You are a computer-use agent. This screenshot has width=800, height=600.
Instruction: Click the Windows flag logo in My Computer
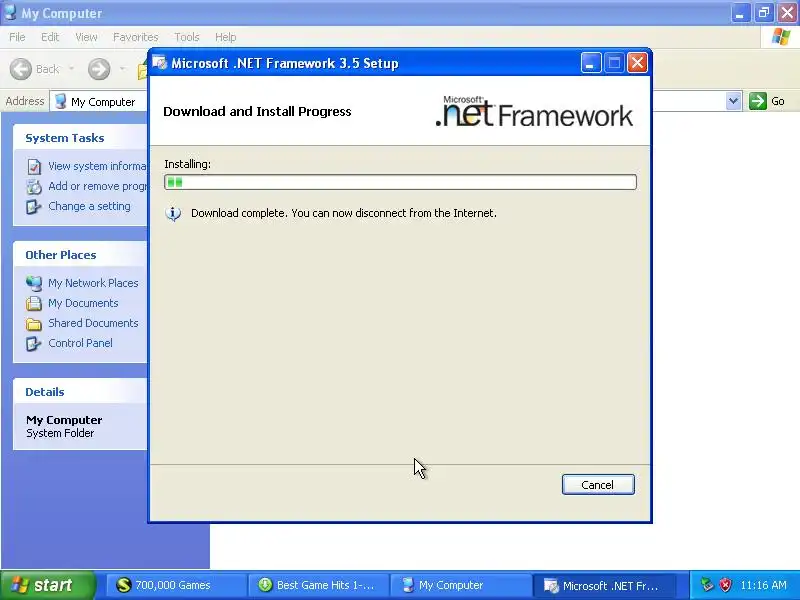point(780,37)
